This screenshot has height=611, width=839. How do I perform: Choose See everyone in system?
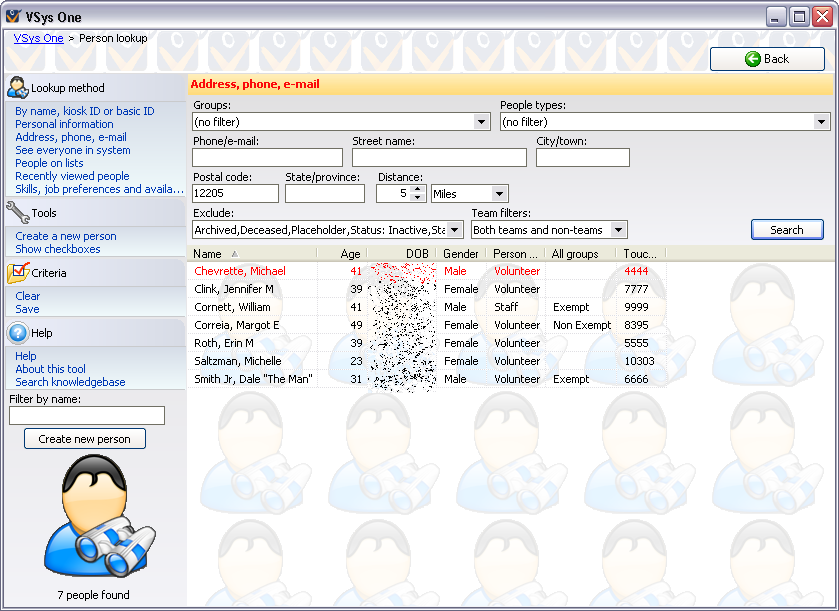pos(73,150)
